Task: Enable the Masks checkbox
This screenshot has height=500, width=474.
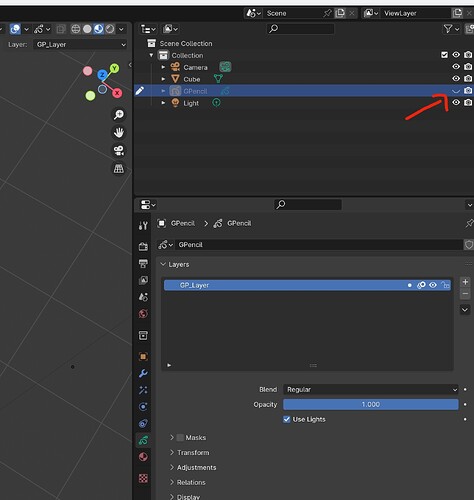Action: click(x=180, y=437)
